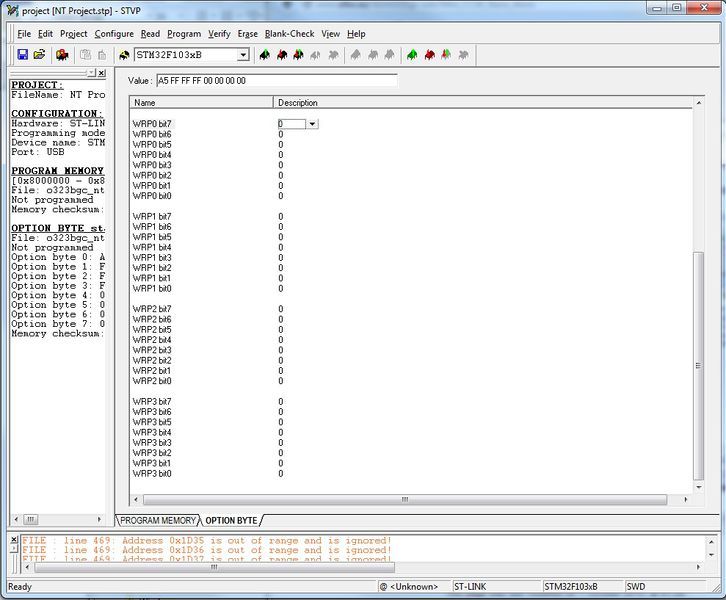726x600 pixels.
Task: Expand the WRP0 bit7 value dropdown
Action: click(x=313, y=124)
